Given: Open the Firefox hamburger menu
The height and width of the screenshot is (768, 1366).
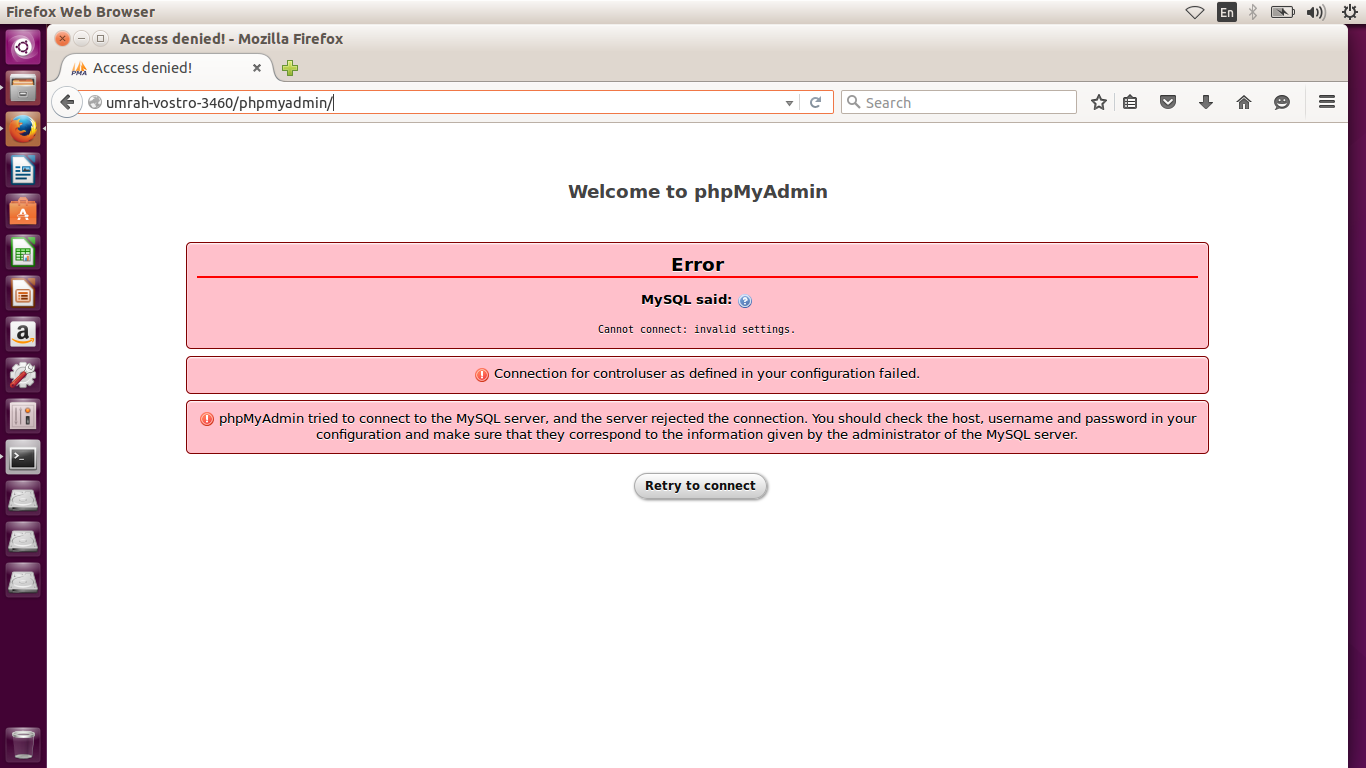Looking at the screenshot, I should 1327,102.
